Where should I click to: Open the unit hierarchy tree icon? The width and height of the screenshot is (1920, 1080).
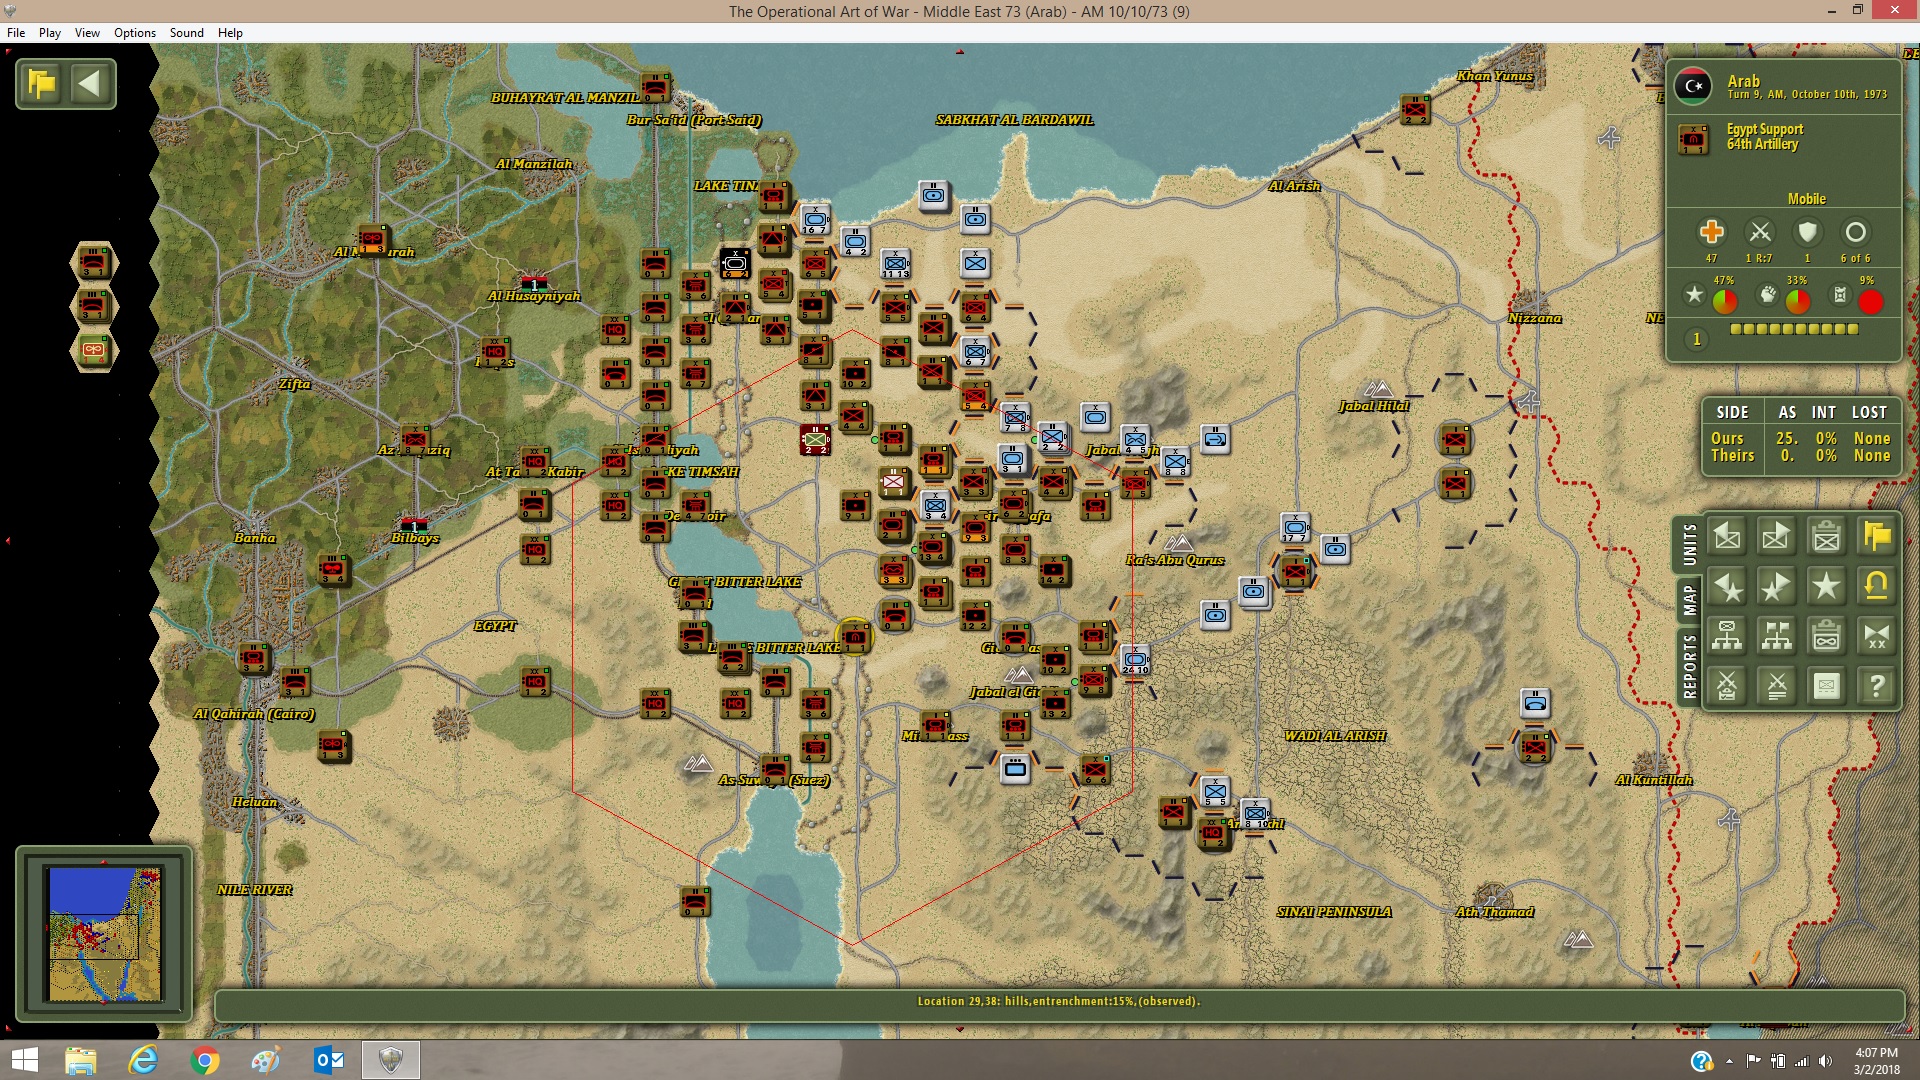click(1727, 636)
